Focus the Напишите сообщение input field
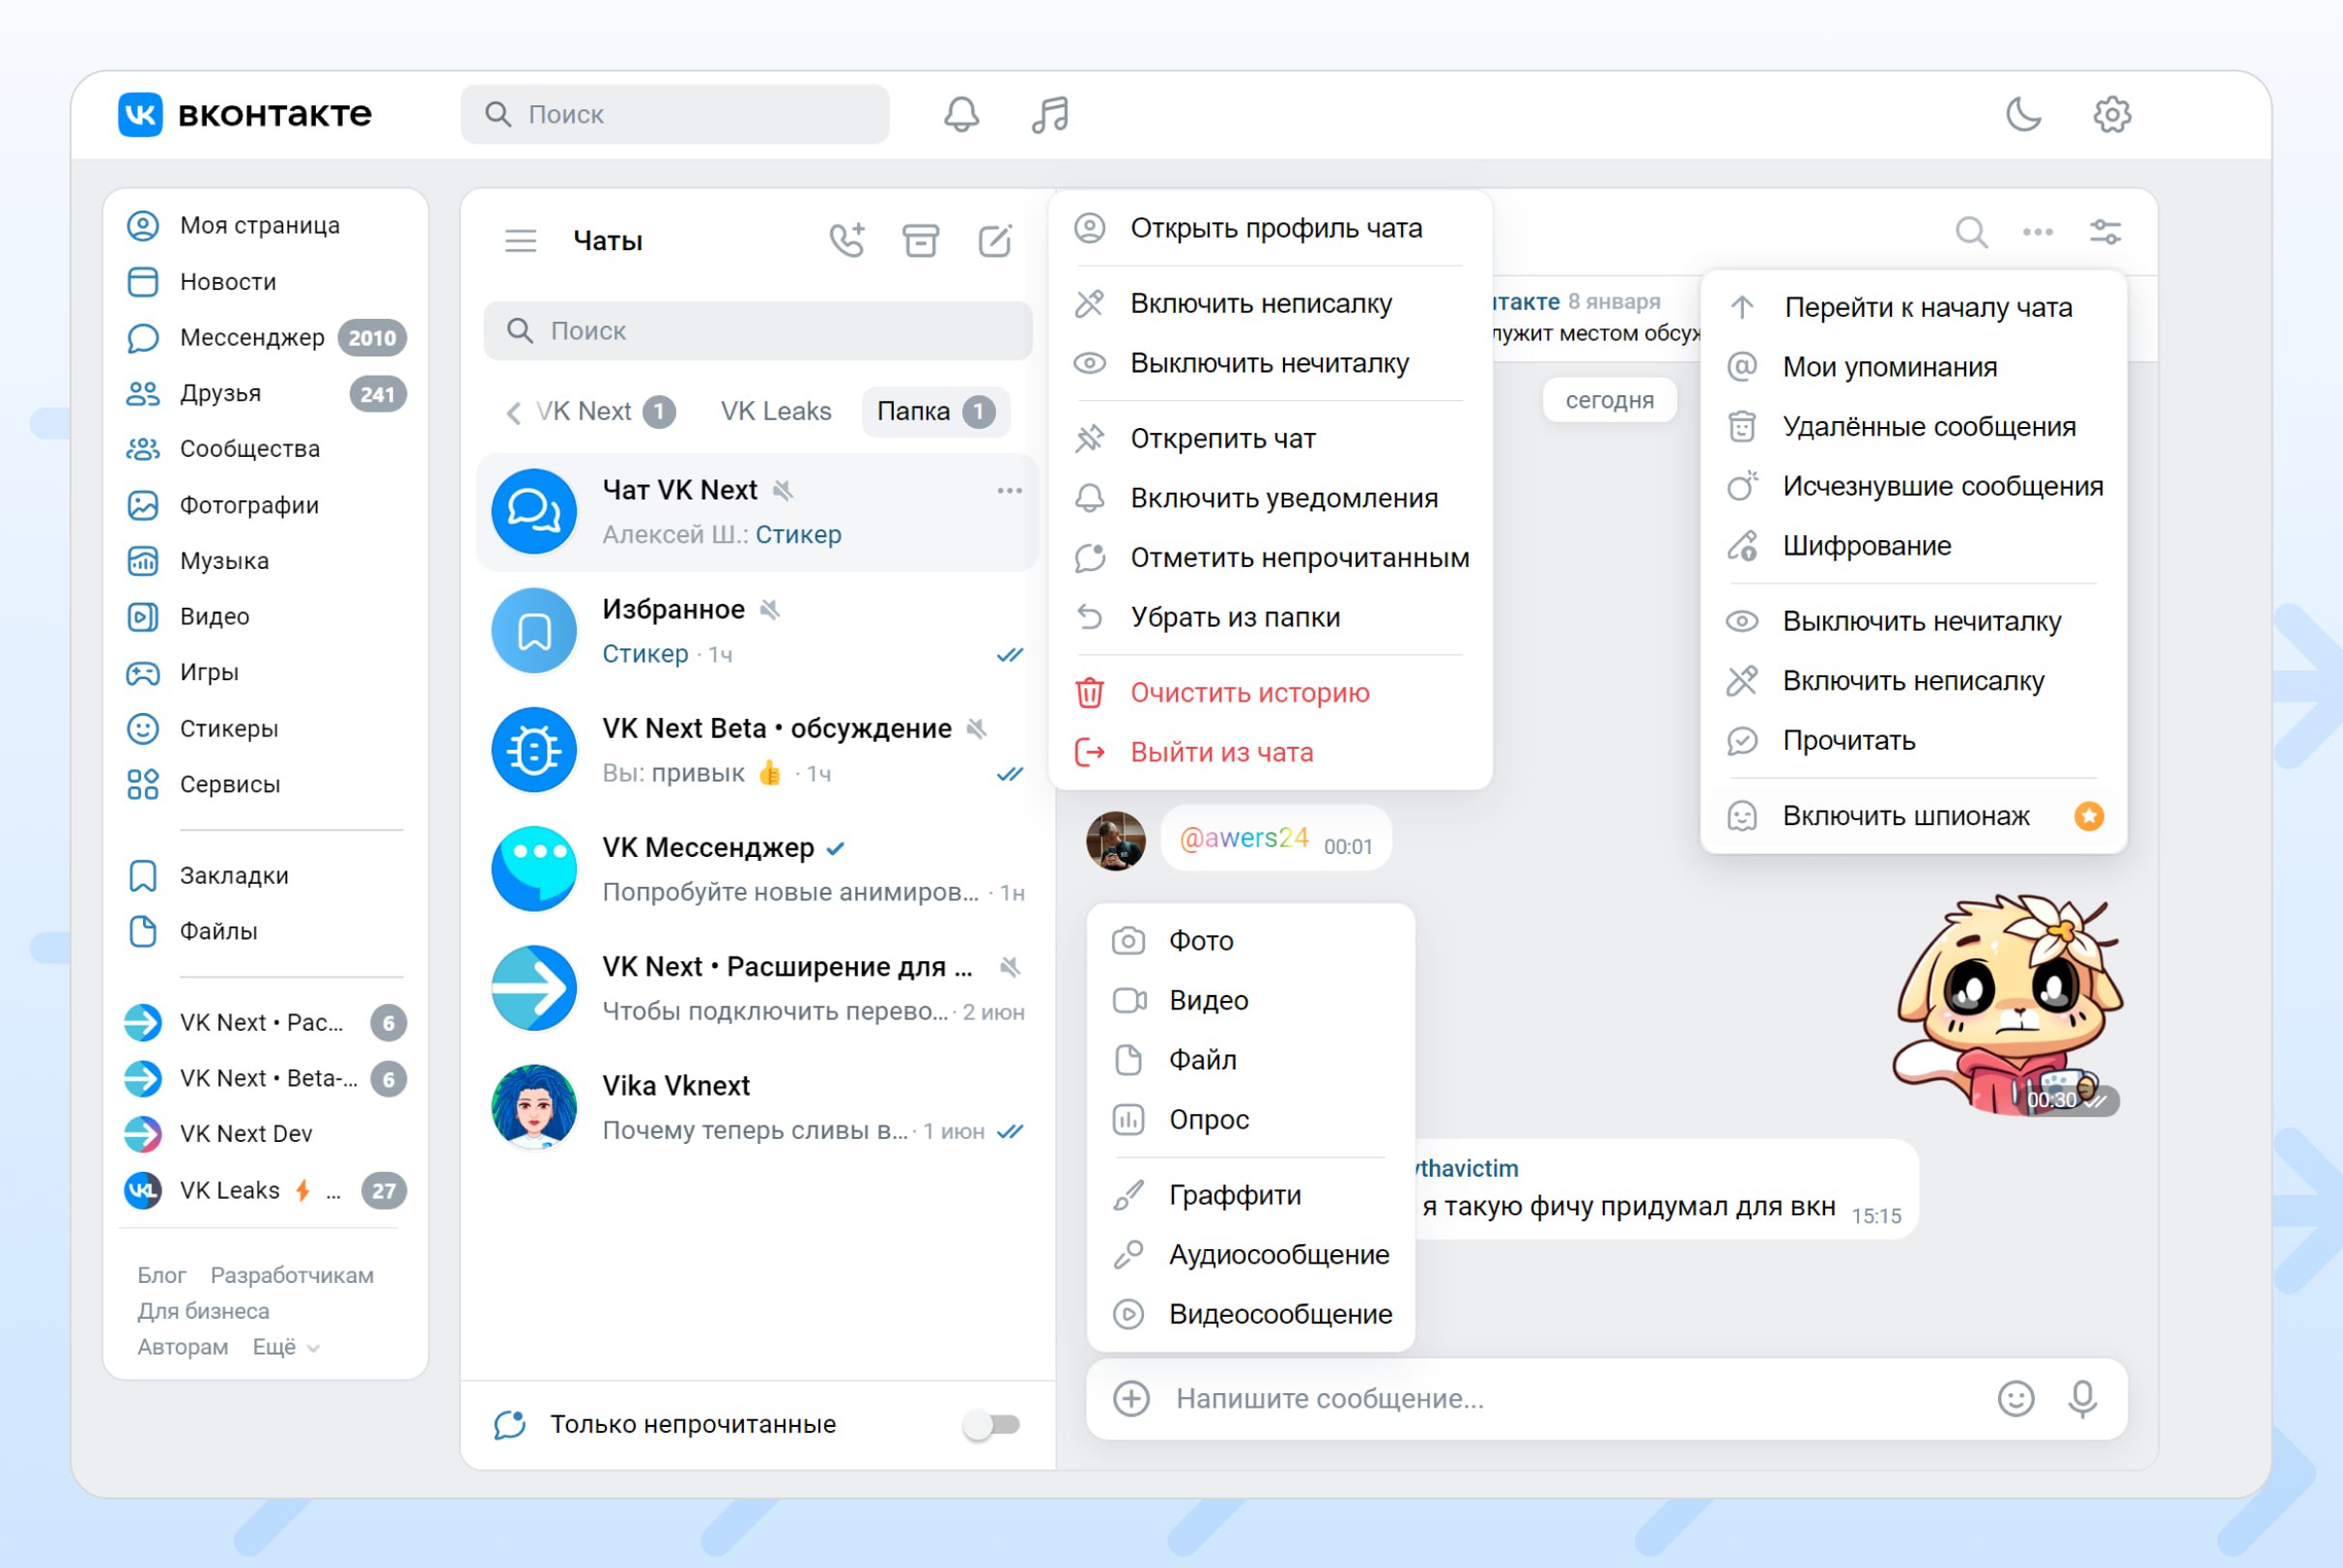2343x1568 pixels. coord(1575,1398)
